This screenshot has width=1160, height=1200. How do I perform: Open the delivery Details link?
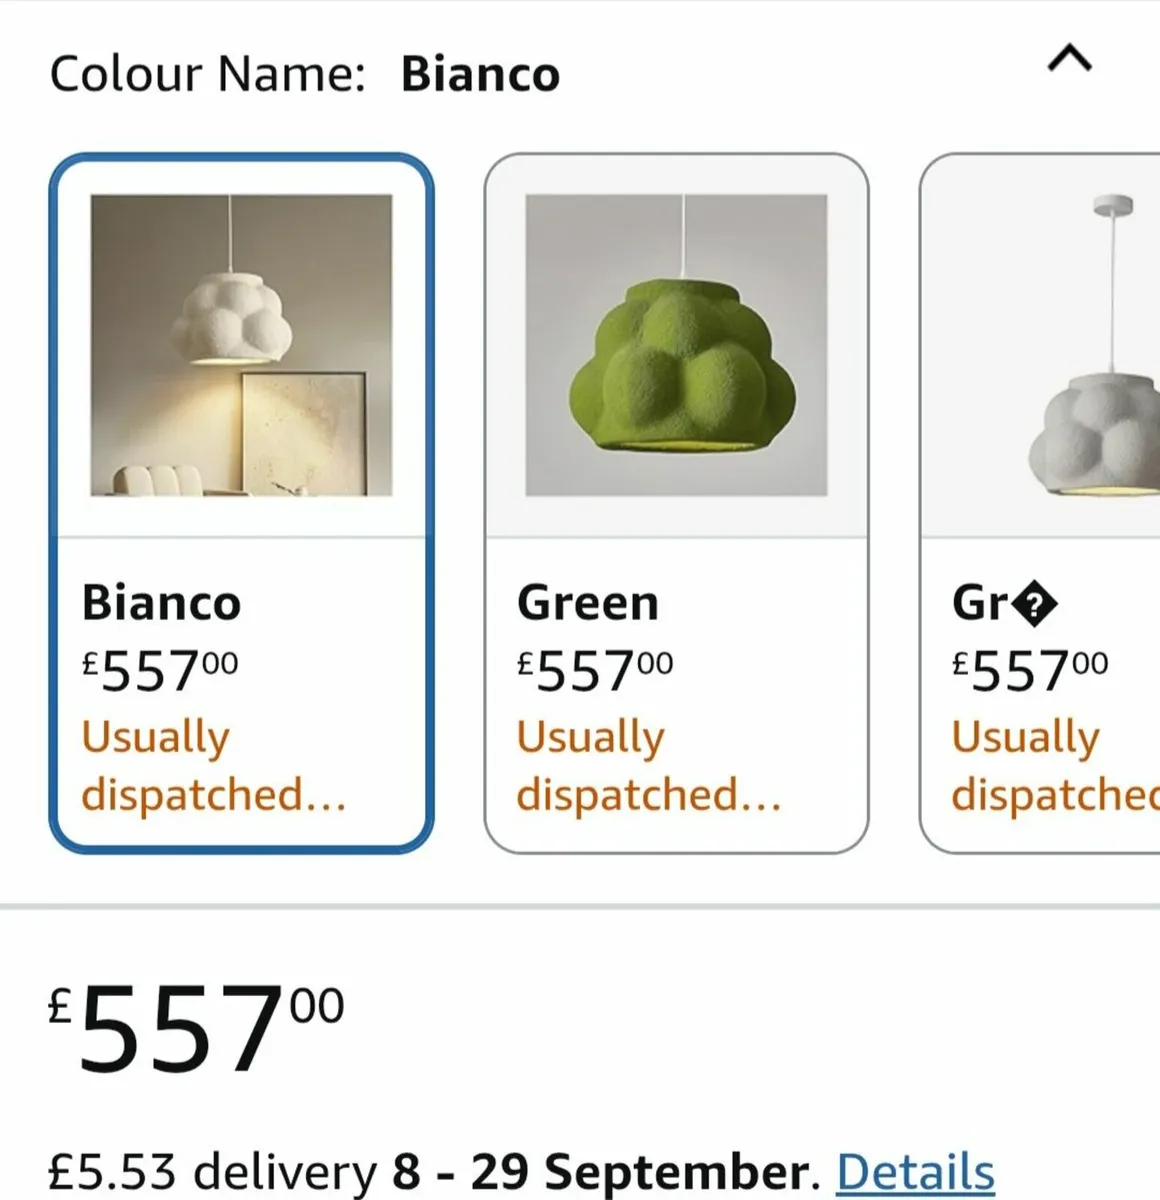(915, 1172)
